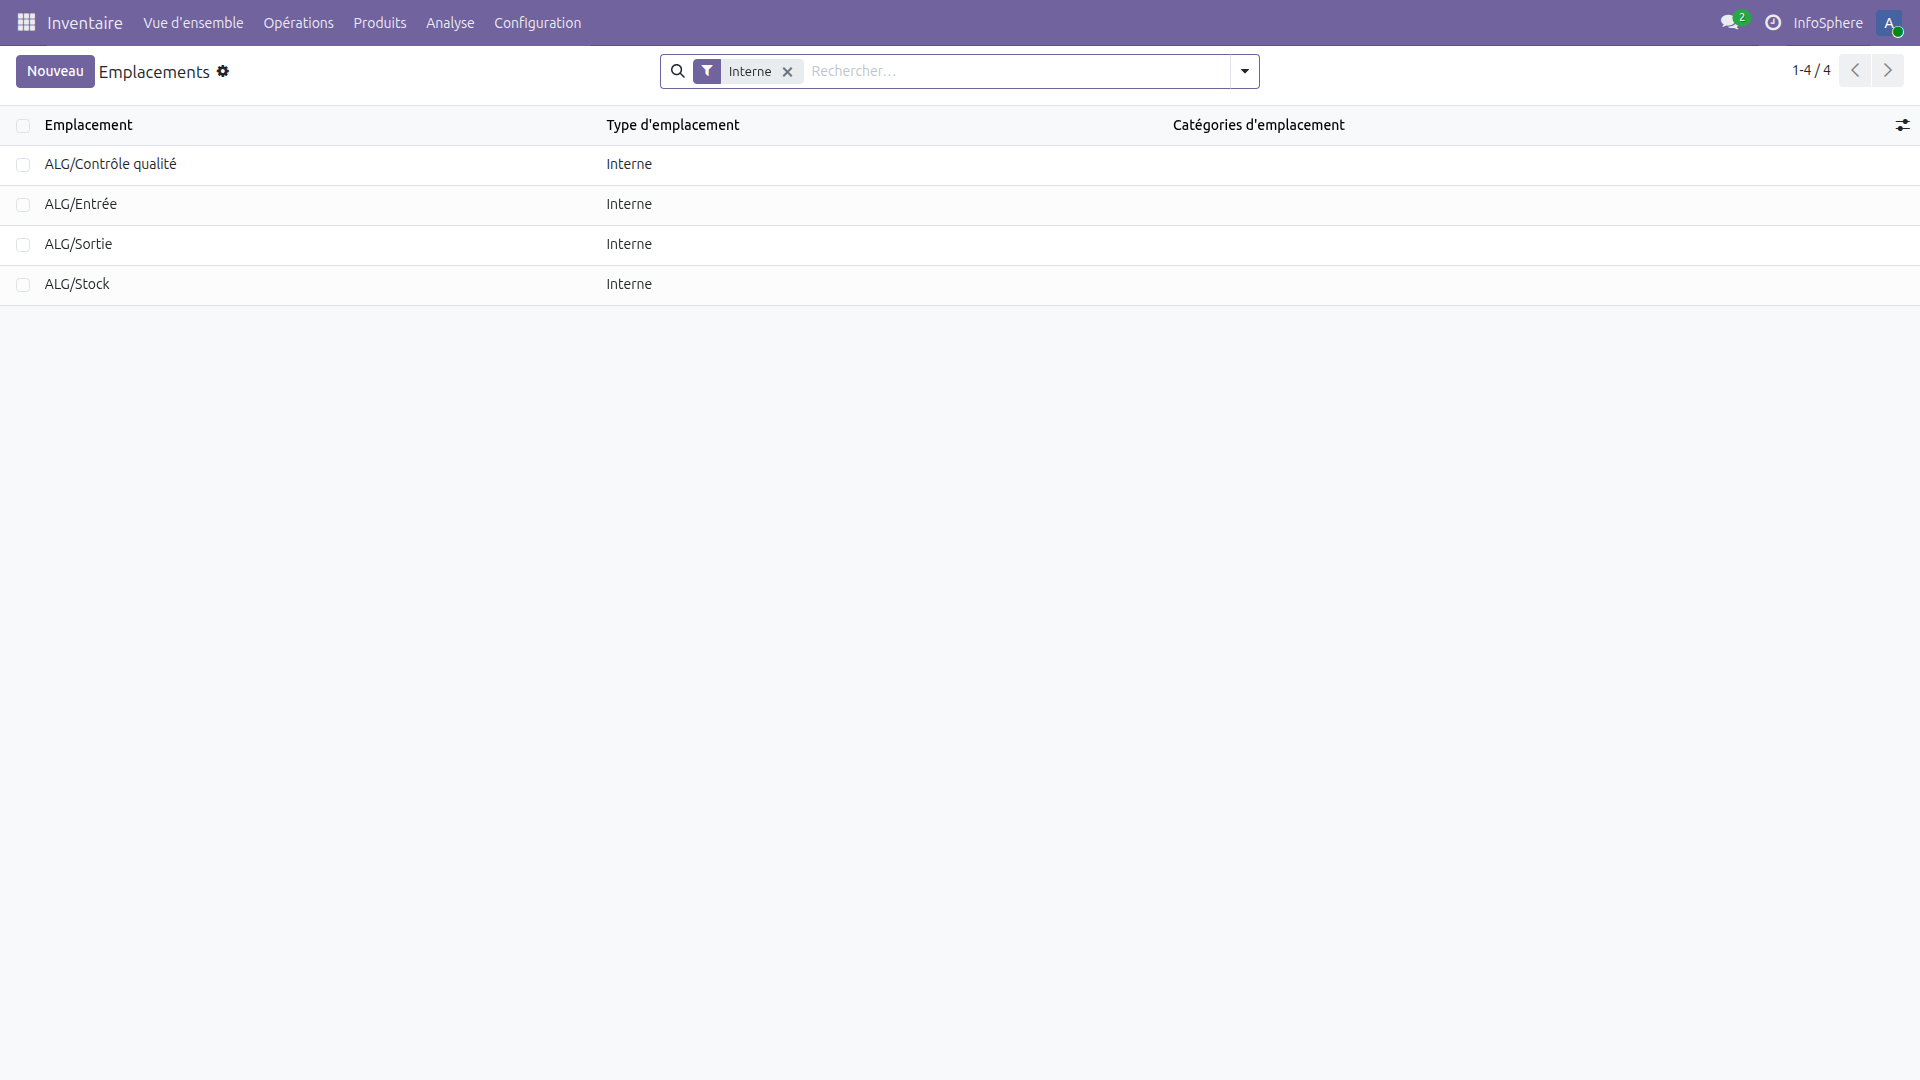The width and height of the screenshot is (1920, 1080).
Task: Open the apps grid menu
Action: click(27, 22)
